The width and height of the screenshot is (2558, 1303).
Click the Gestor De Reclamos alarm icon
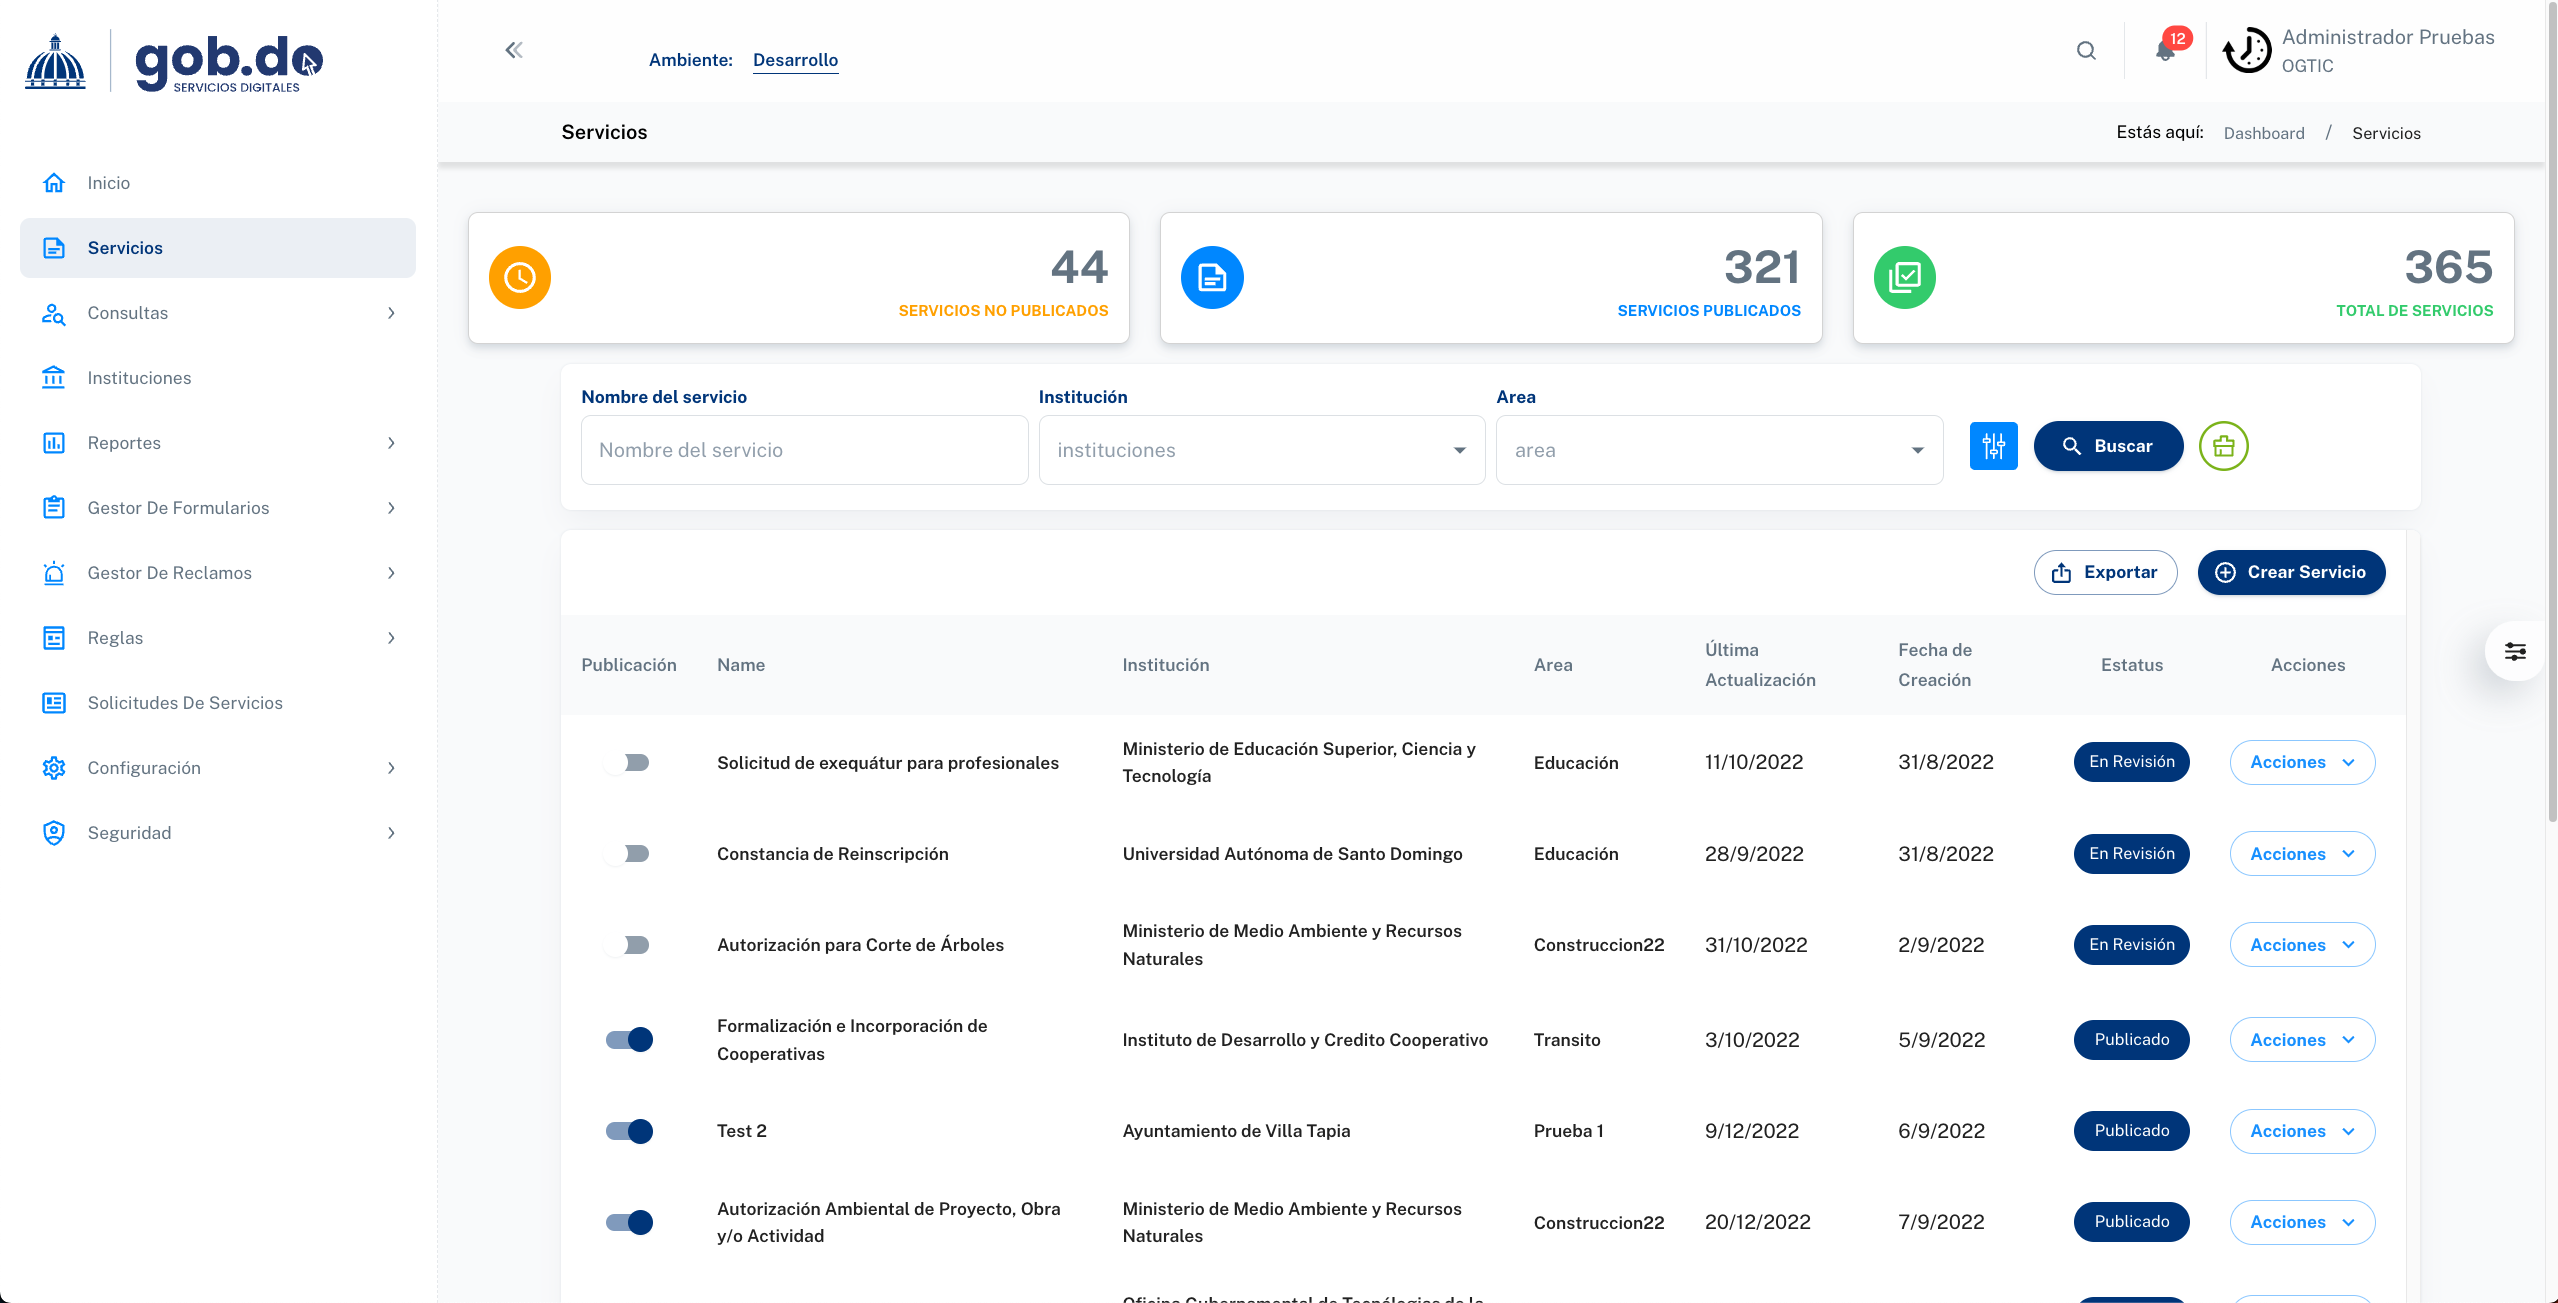(x=54, y=573)
